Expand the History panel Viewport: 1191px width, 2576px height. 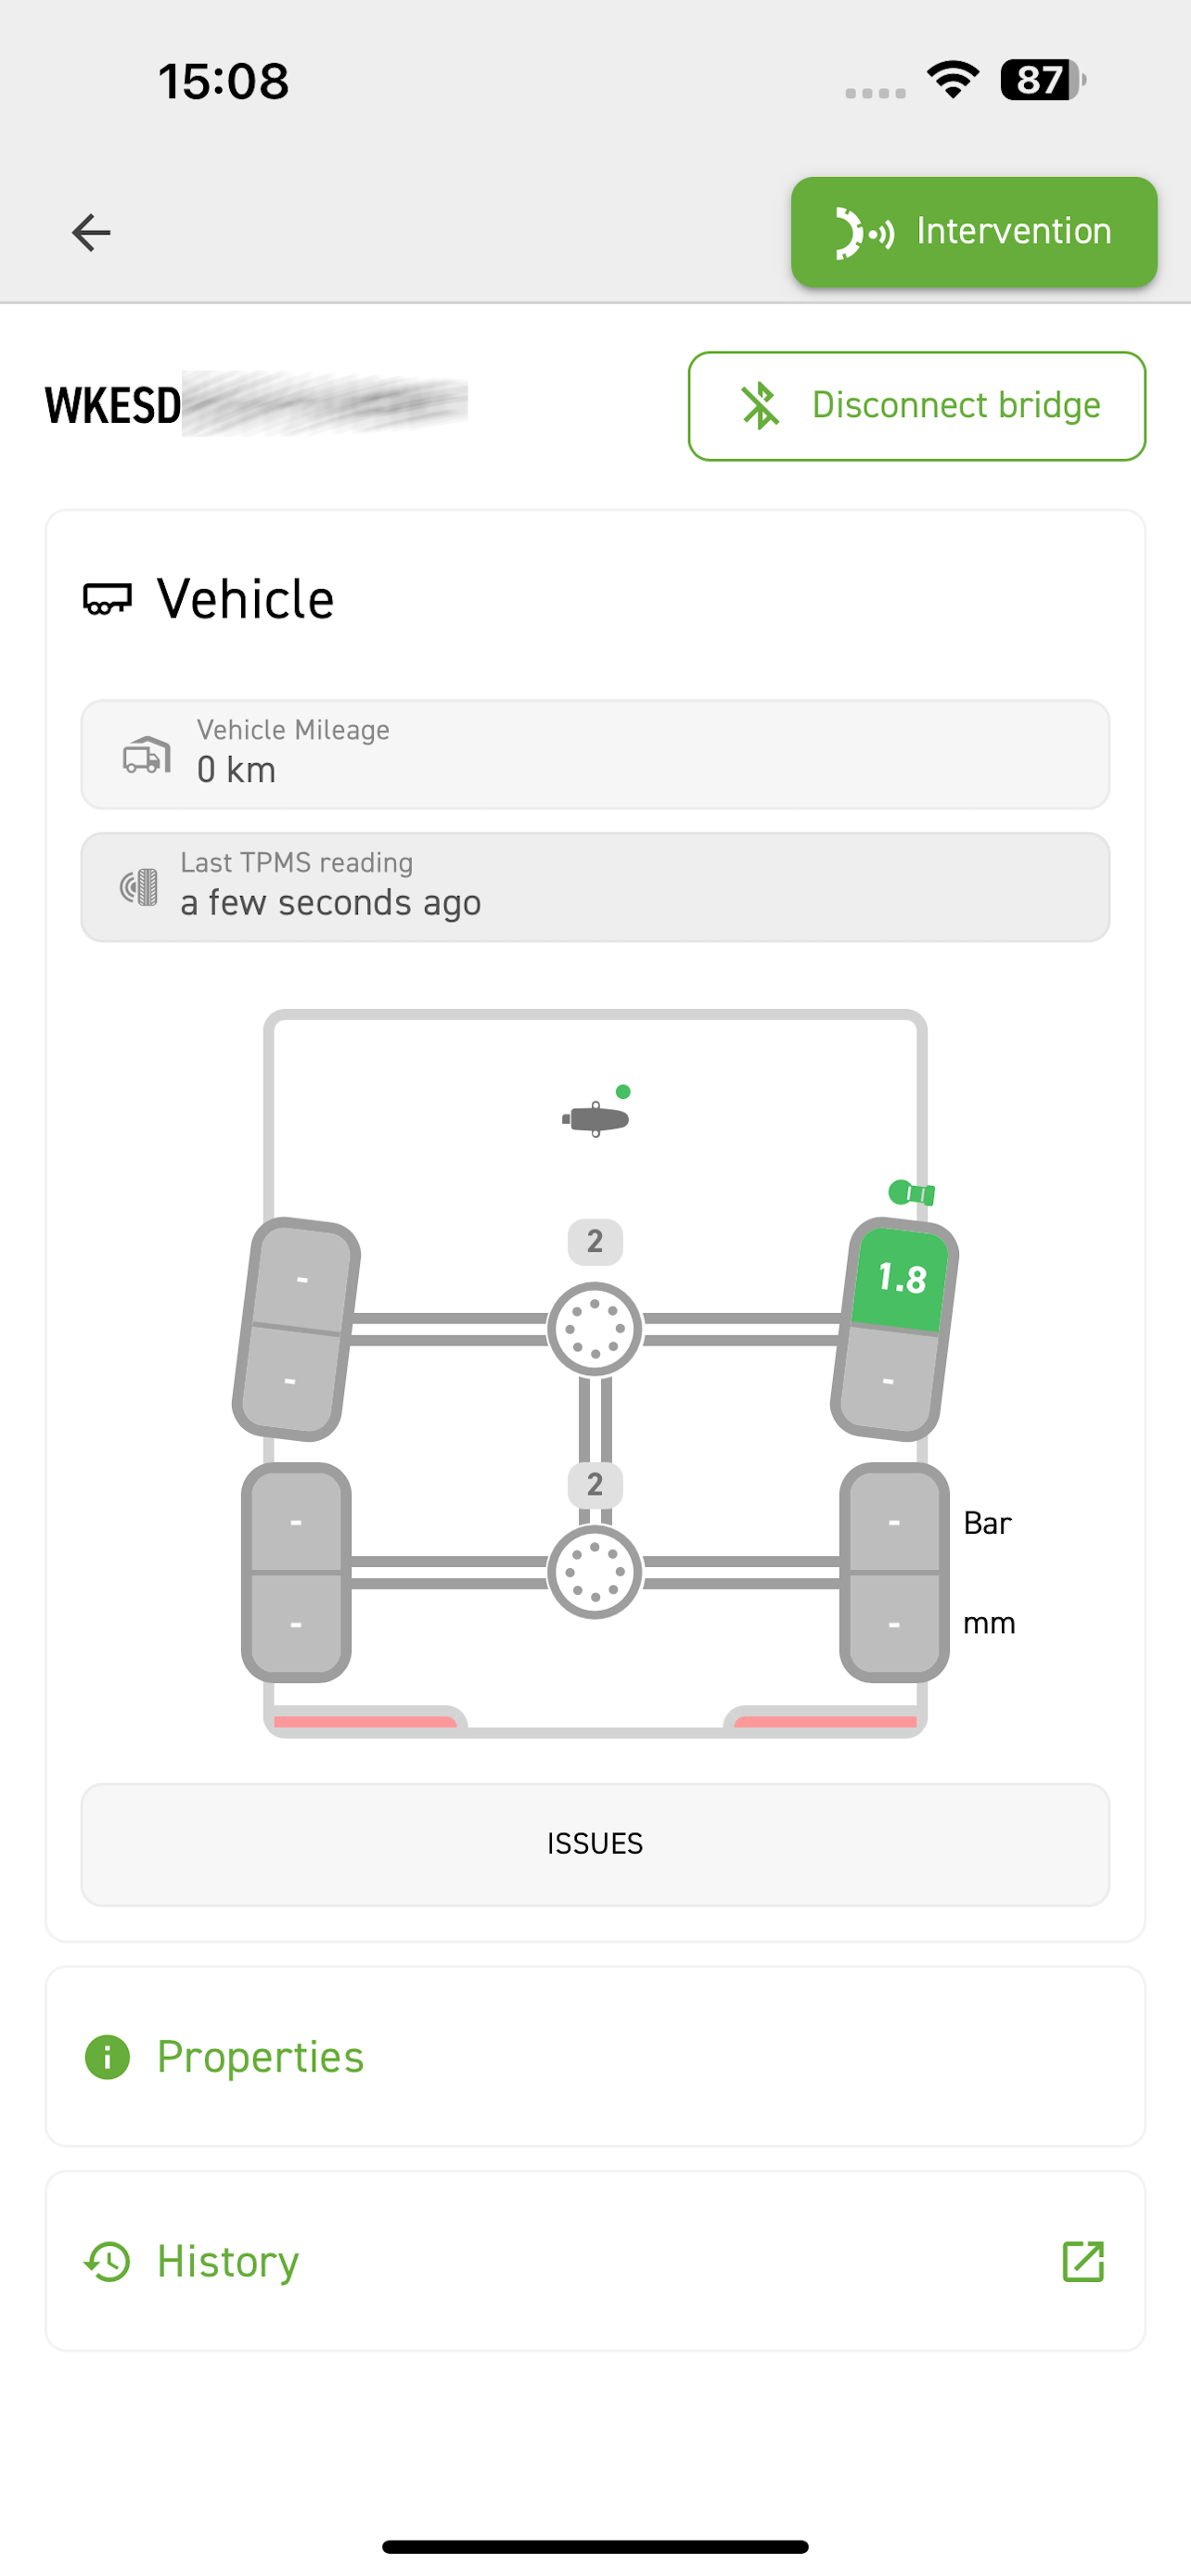[595, 2261]
